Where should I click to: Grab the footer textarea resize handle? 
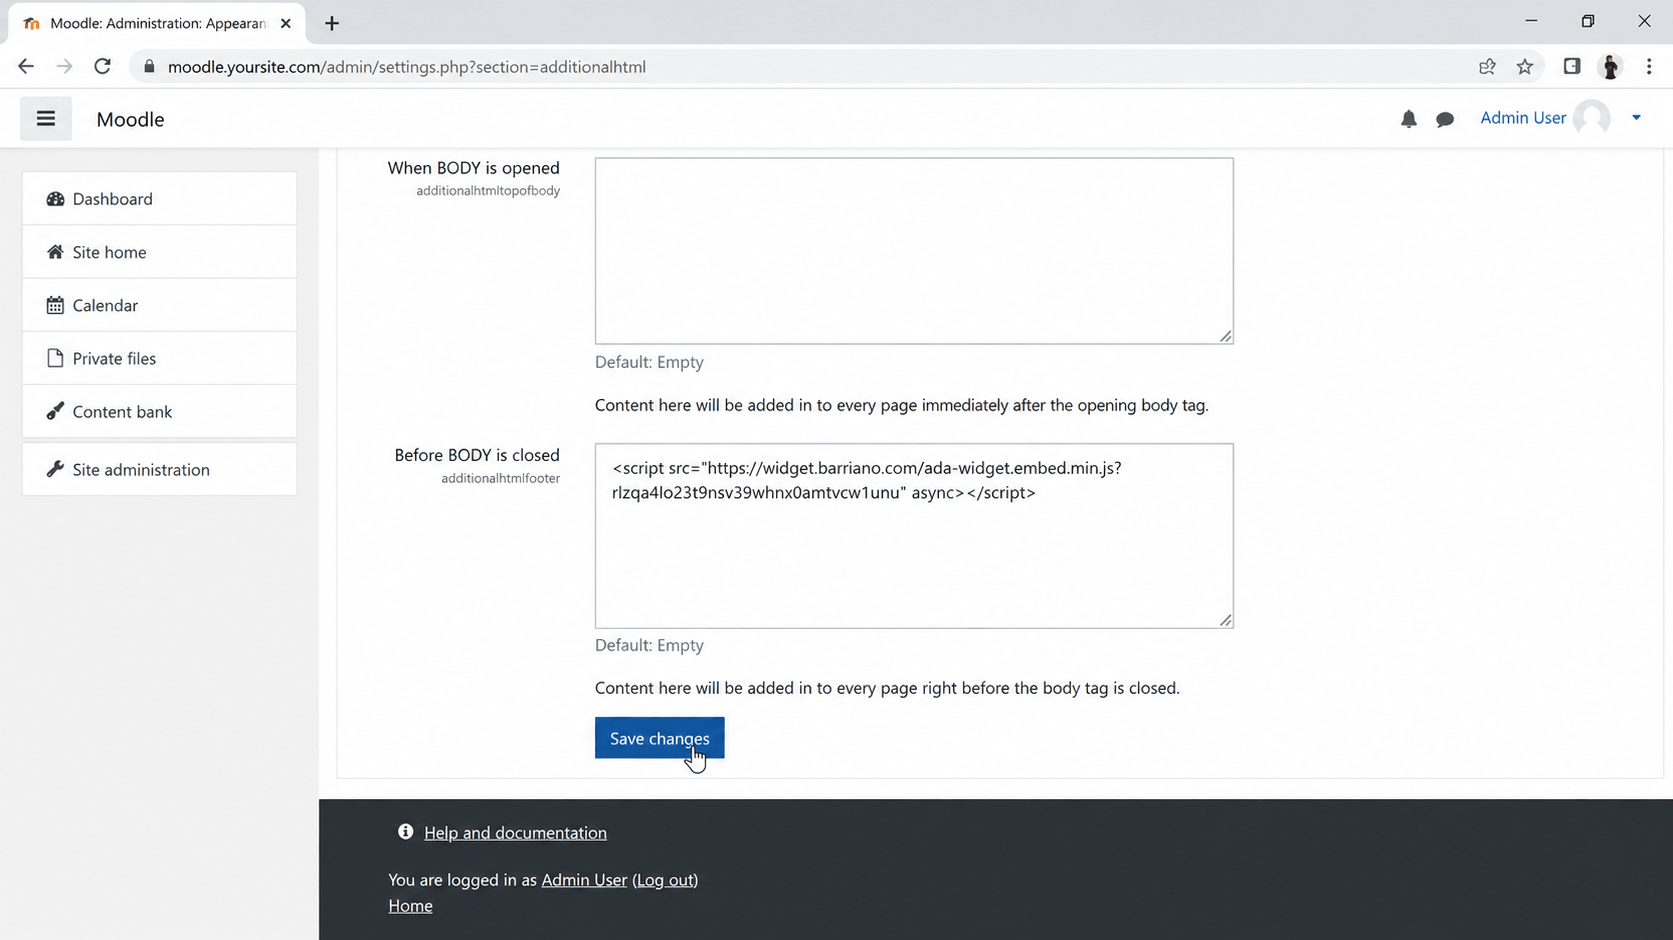click(x=1225, y=620)
